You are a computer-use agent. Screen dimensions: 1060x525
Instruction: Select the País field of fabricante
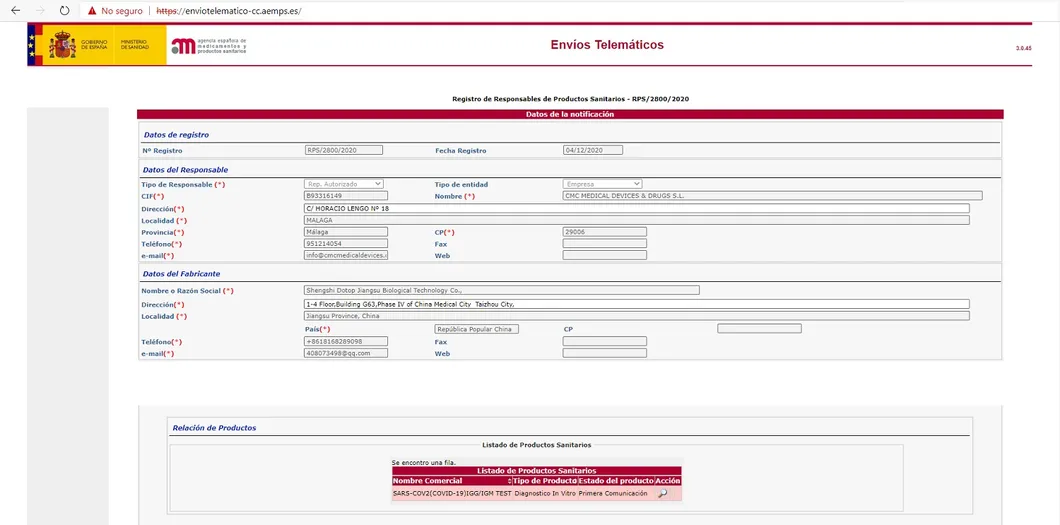coord(476,329)
